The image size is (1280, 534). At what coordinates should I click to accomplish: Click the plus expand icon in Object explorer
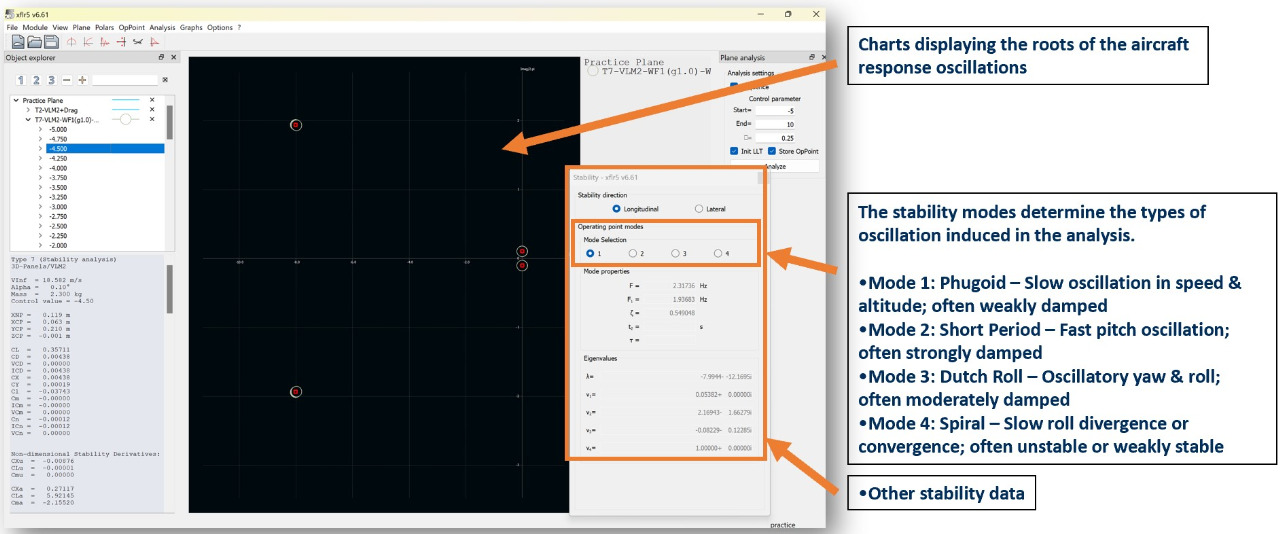click(82, 80)
